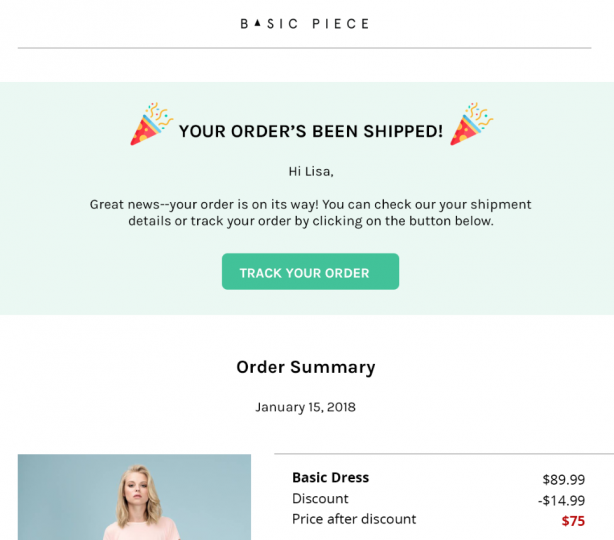614x540 pixels.
Task: Click the "Price after discount" label
Action: (x=354, y=519)
